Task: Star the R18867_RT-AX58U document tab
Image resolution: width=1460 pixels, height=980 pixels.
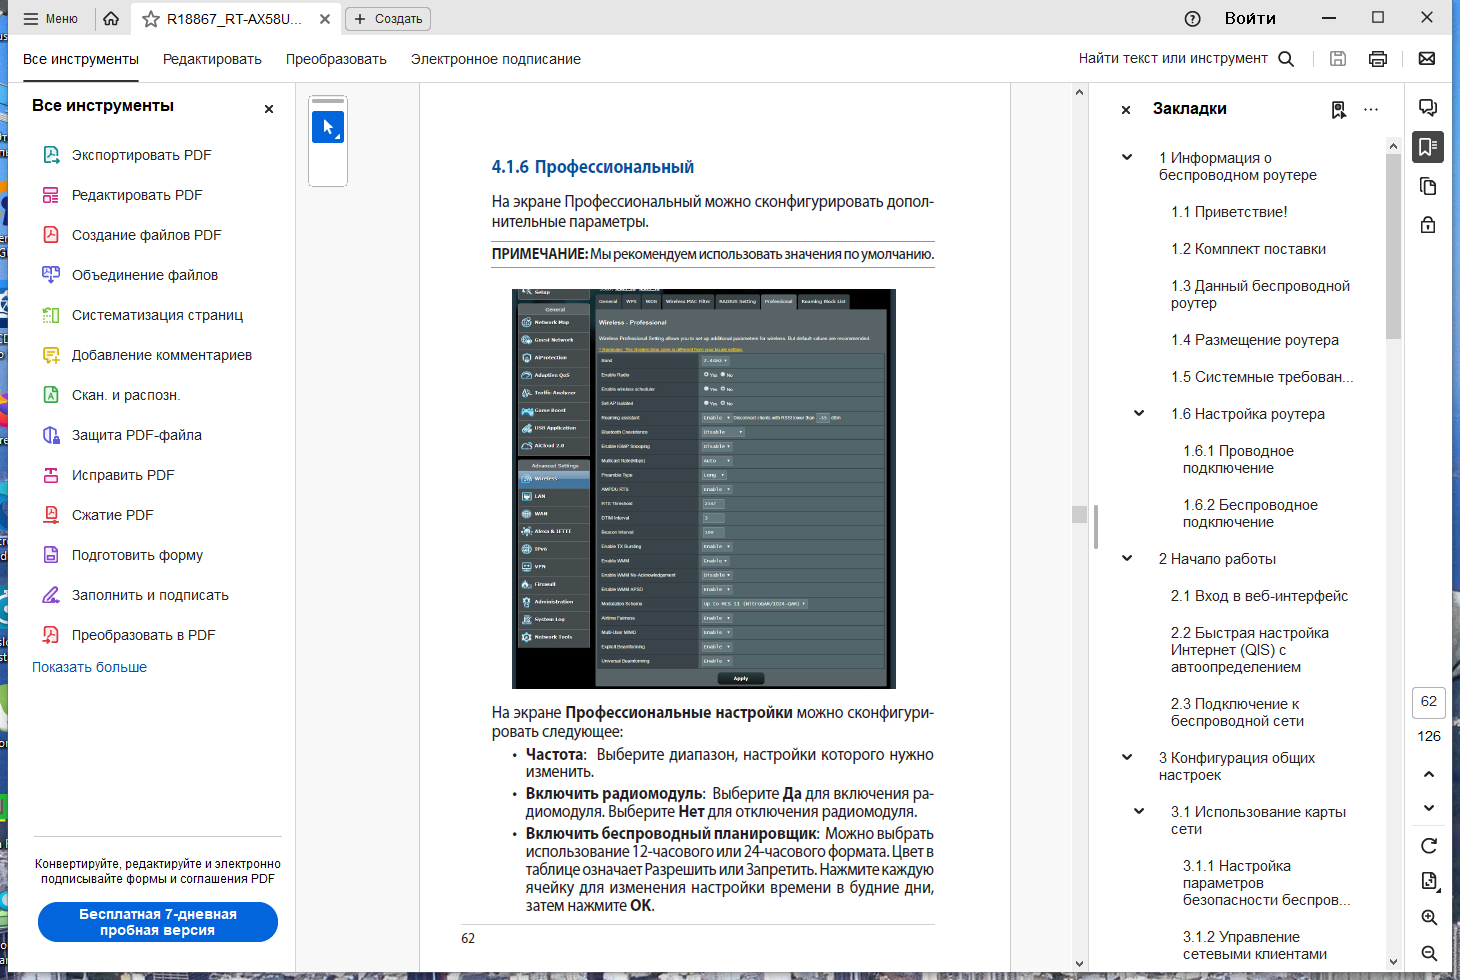Action: click(x=150, y=19)
